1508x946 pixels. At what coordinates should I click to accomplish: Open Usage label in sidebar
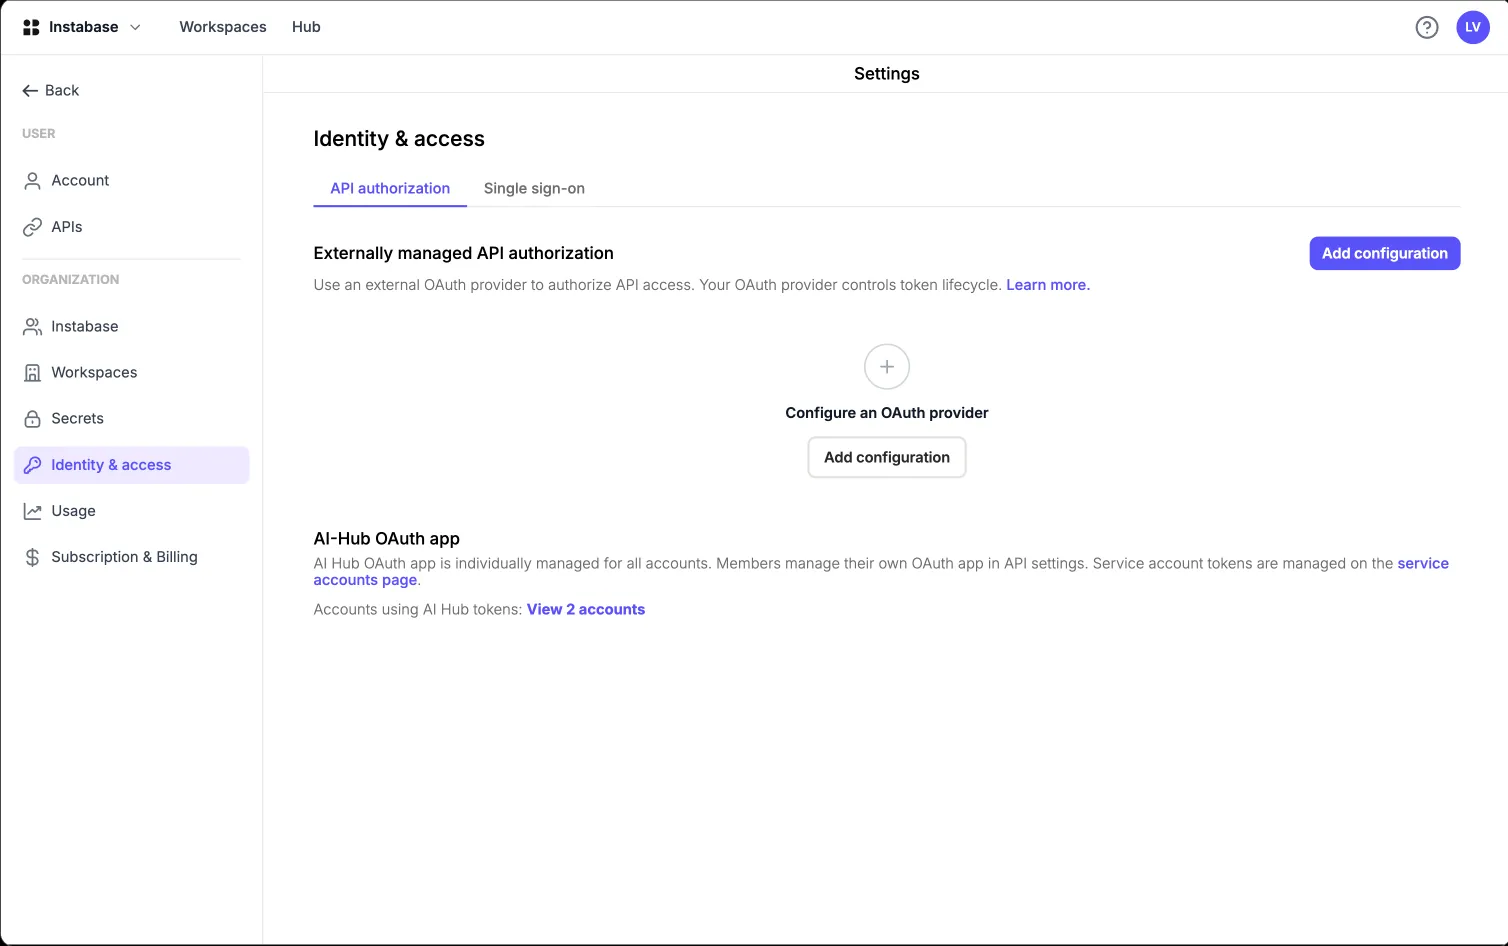tap(73, 511)
